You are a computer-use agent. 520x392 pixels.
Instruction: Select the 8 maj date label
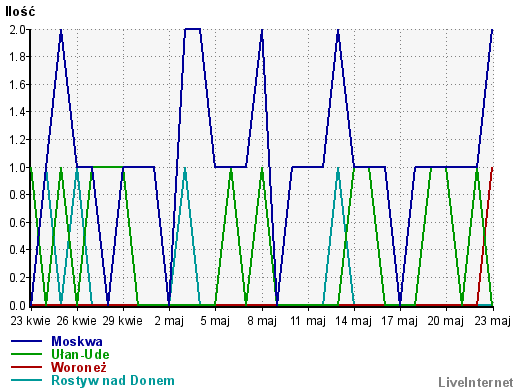click(262, 321)
